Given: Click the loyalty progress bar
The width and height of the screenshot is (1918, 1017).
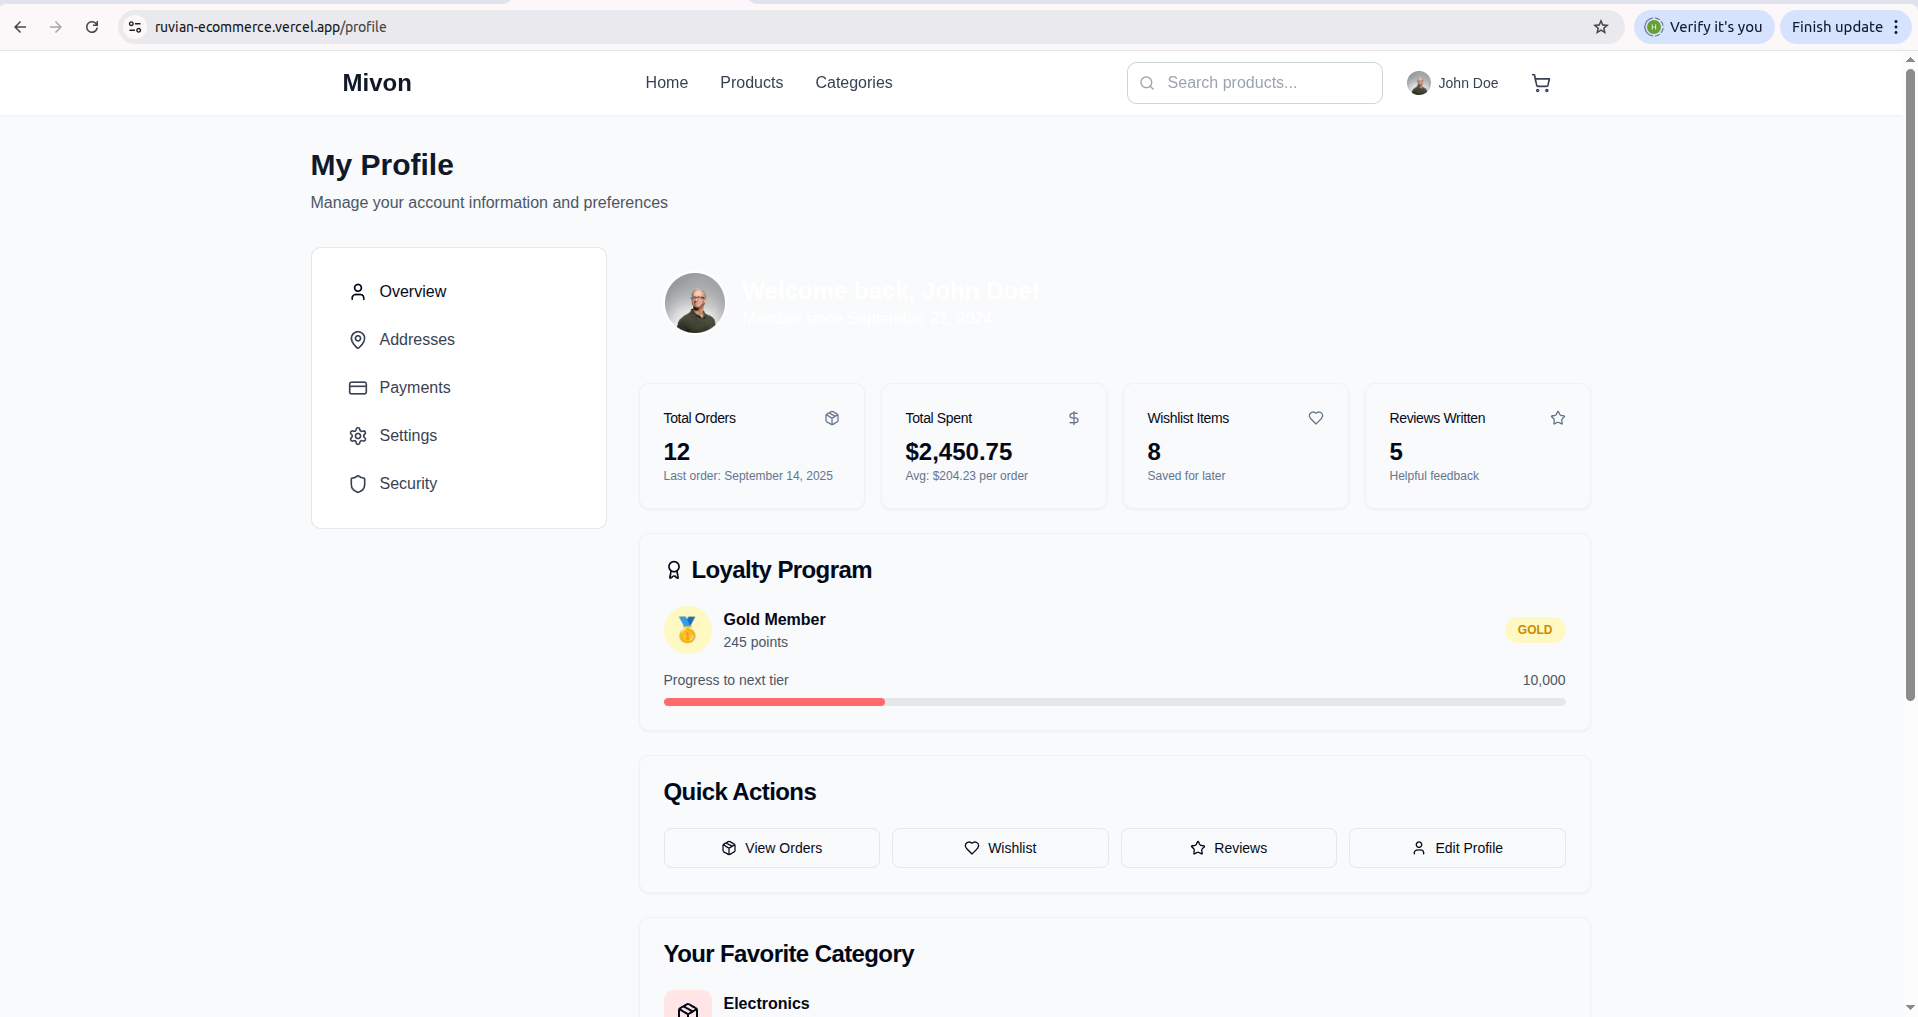Looking at the screenshot, I should (x=1115, y=702).
